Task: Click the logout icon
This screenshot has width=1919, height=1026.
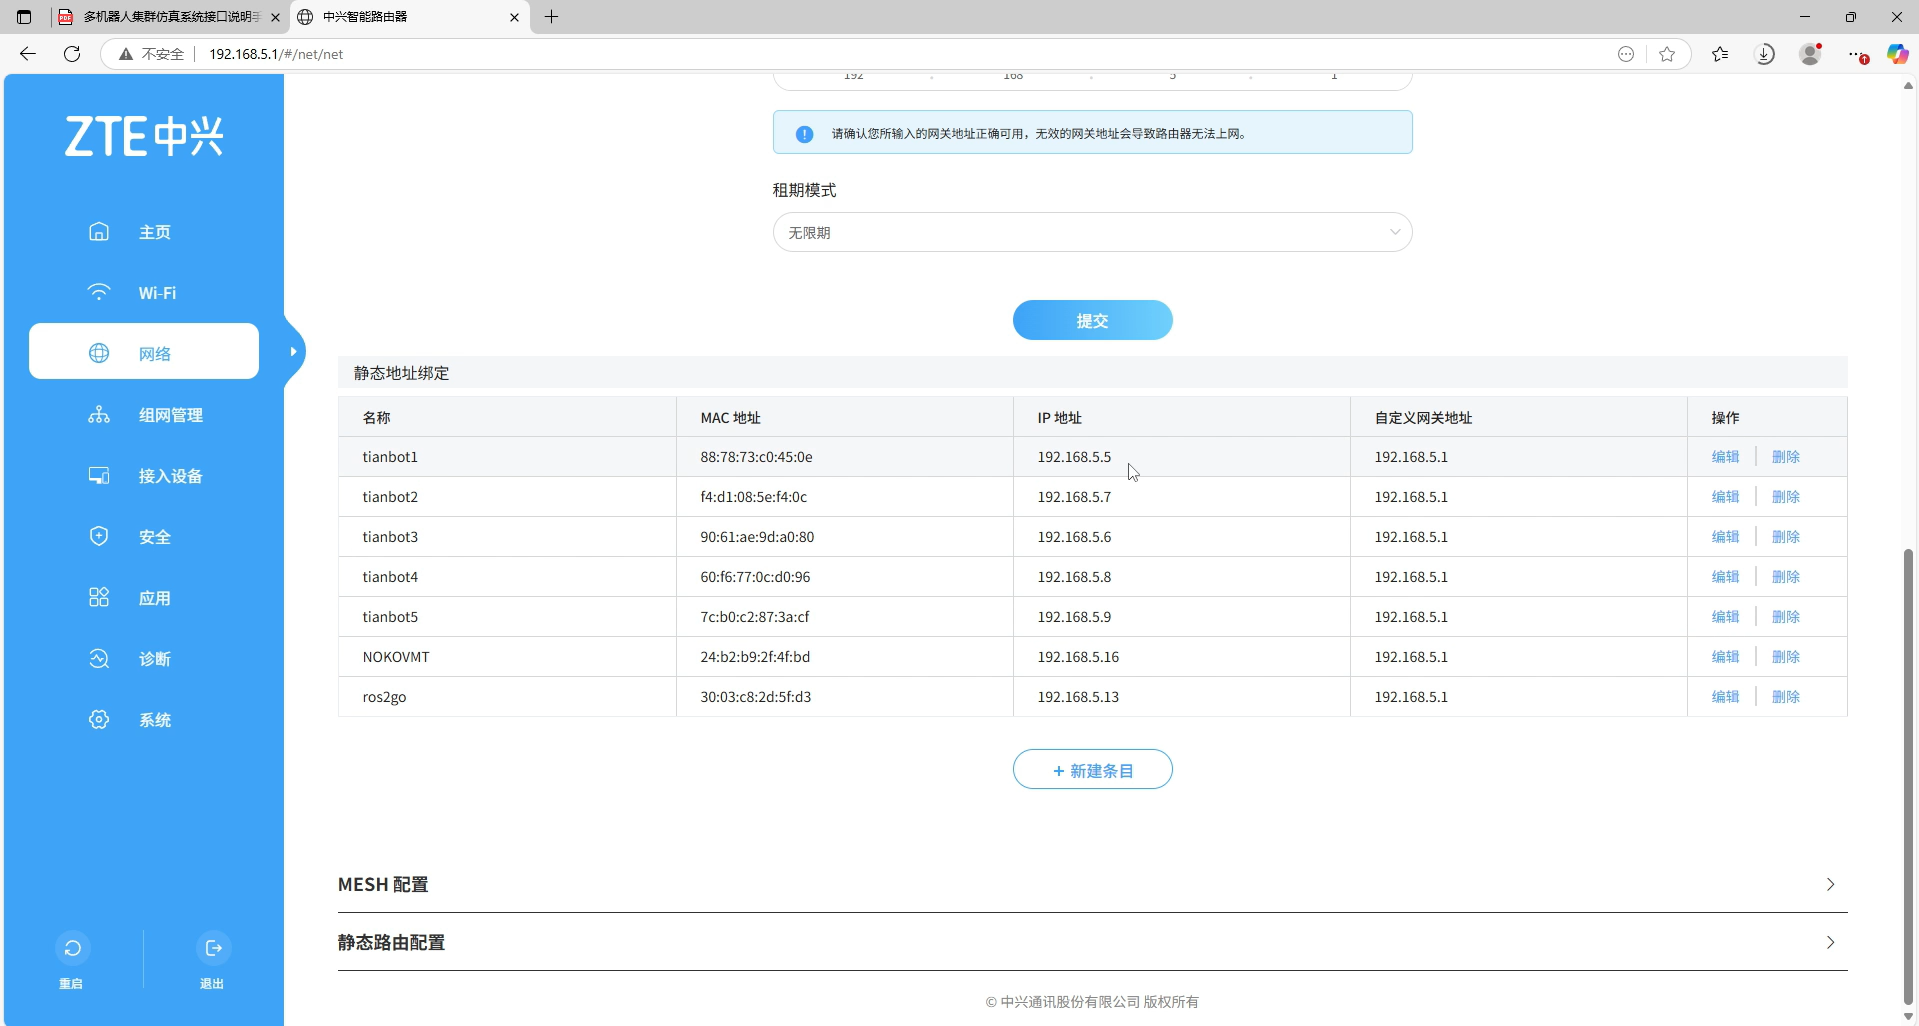Action: click(x=212, y=948)
